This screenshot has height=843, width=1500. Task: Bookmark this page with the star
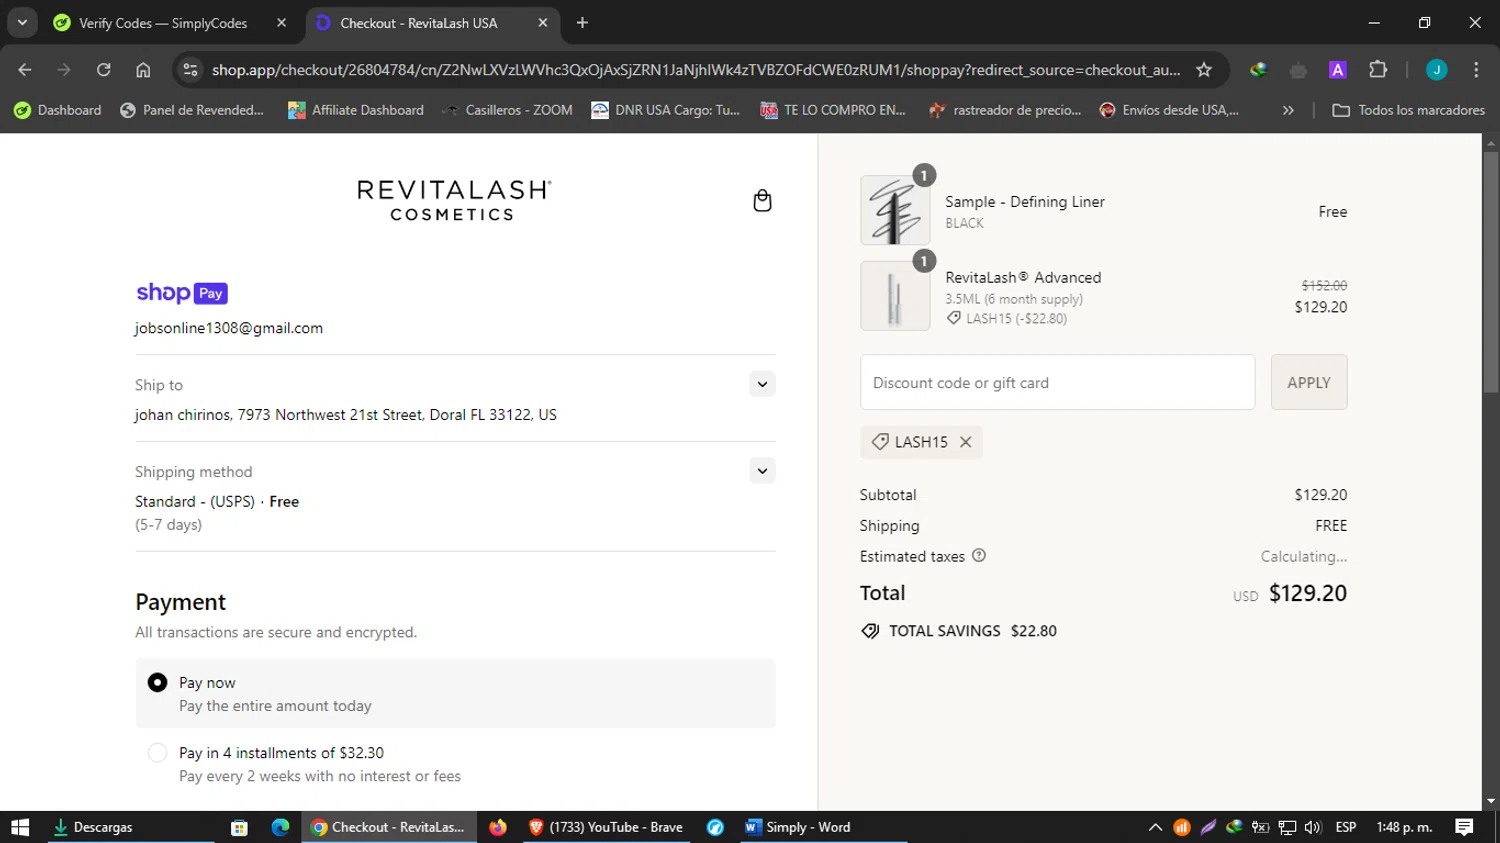pyautogui.click(x=1204, y=70)
